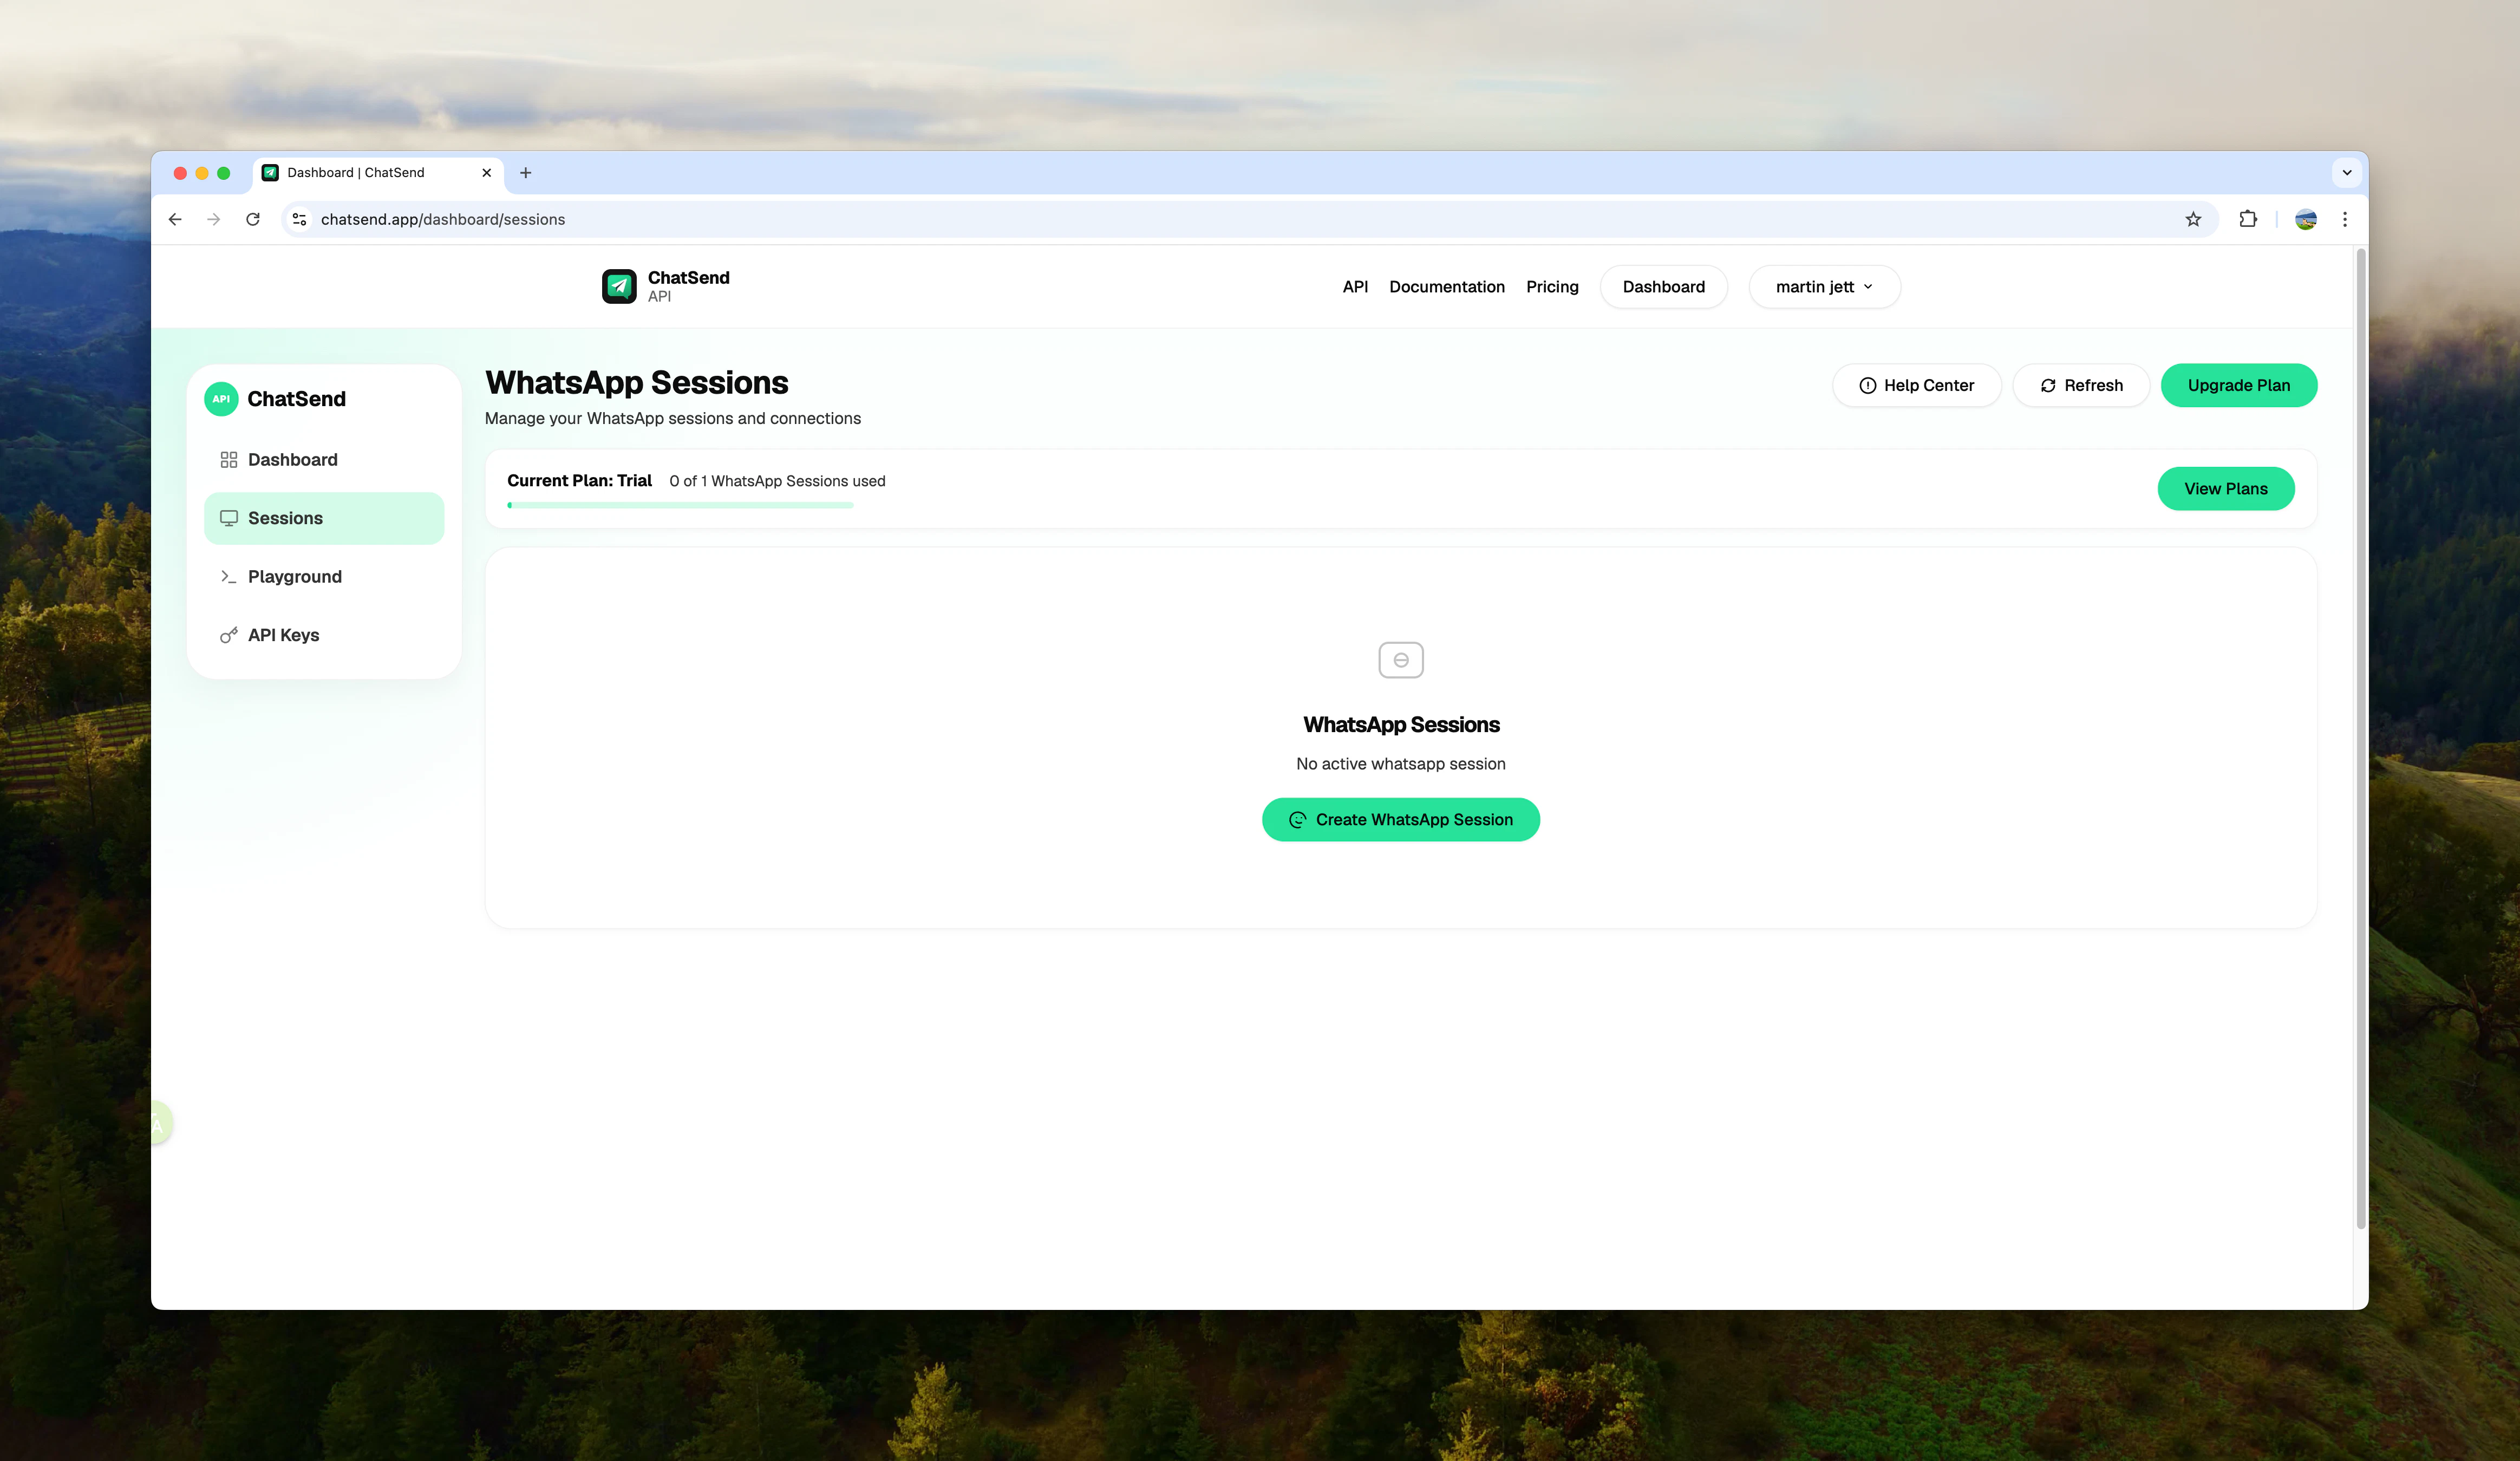The image size is (2520, 1461).
Task: Open Documentation in top navigation
Action: (1446, 286)
